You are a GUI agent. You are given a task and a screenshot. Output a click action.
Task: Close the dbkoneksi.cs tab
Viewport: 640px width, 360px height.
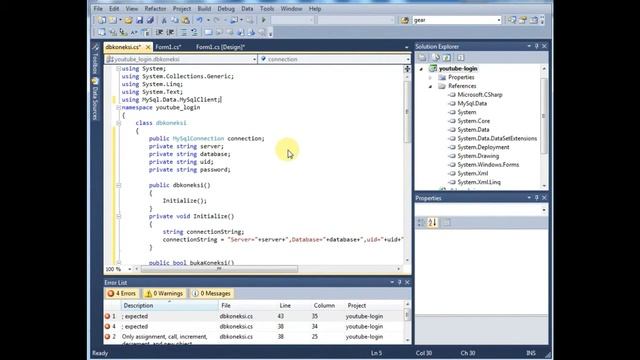point(148,47)
